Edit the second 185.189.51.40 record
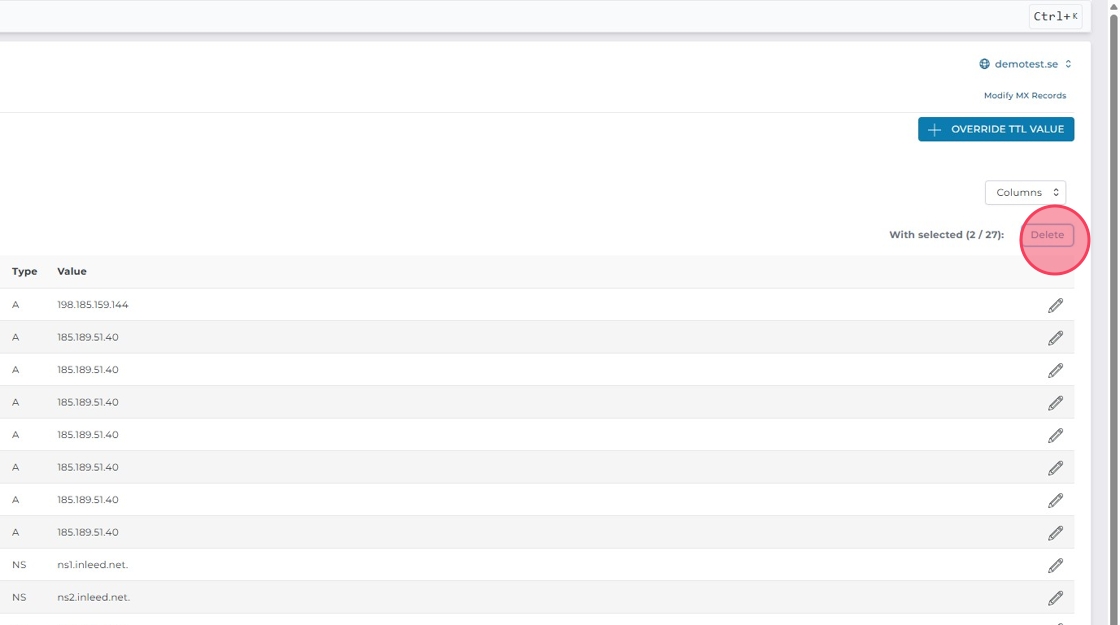The image size is (1120, 625). (x=1055, y=370)
